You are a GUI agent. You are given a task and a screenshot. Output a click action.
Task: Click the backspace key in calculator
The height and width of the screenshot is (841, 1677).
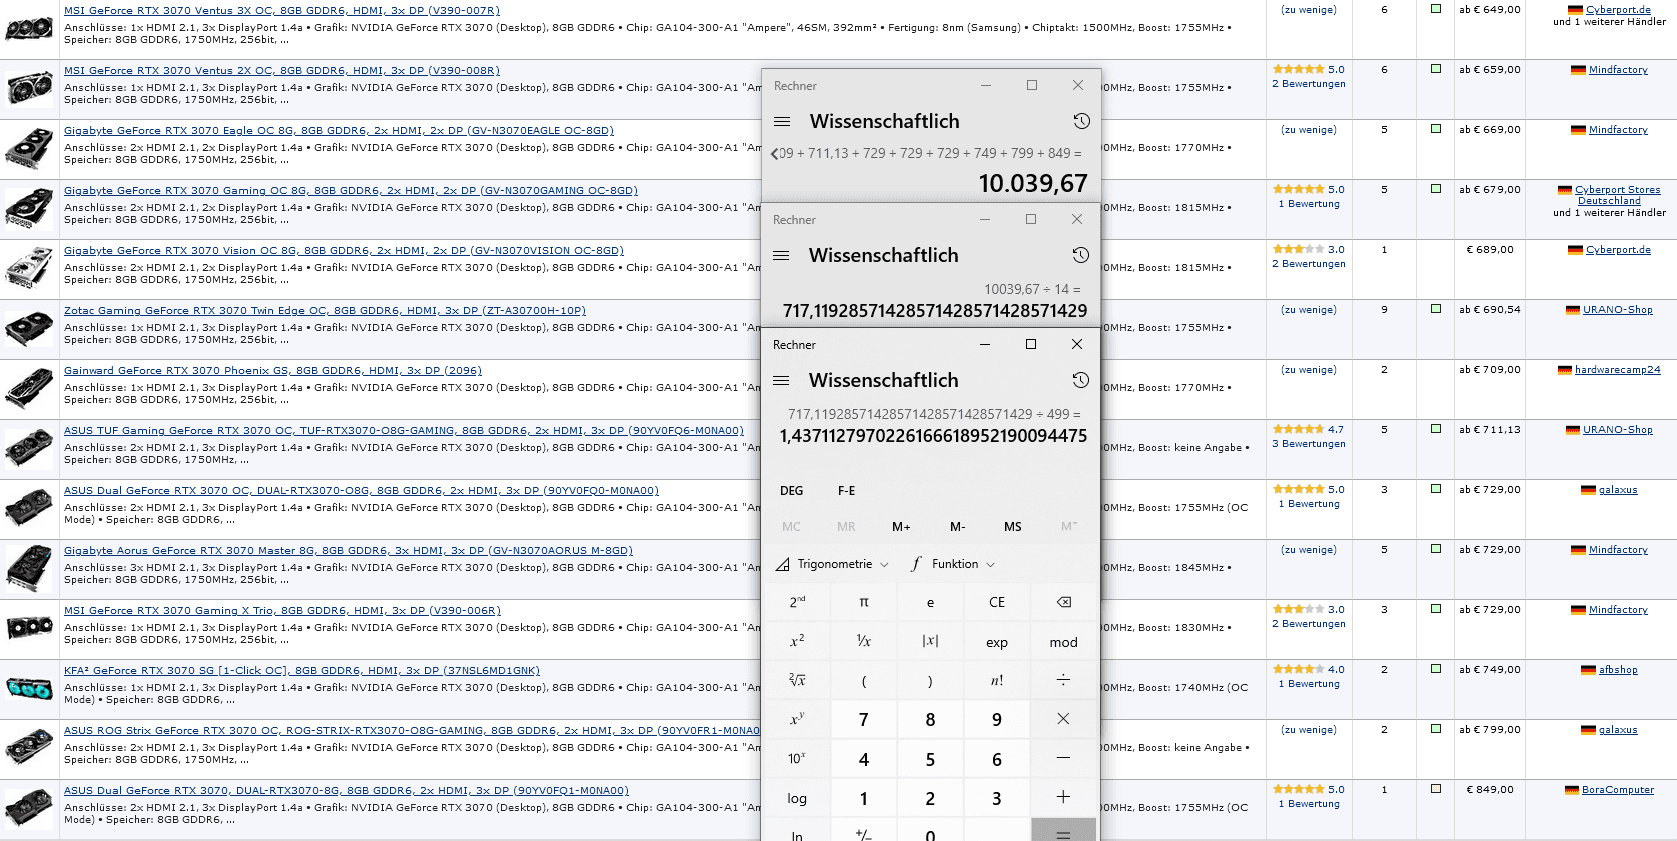[1063, 602]
